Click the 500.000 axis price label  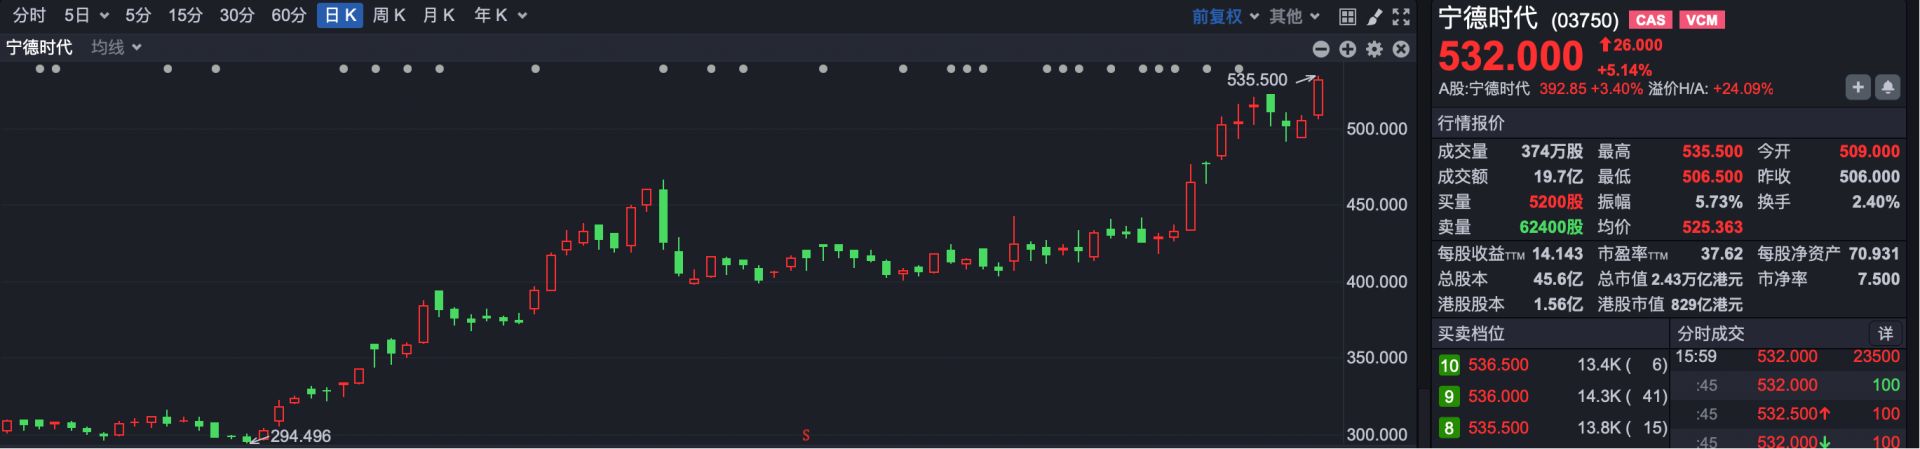(1376, 129)
